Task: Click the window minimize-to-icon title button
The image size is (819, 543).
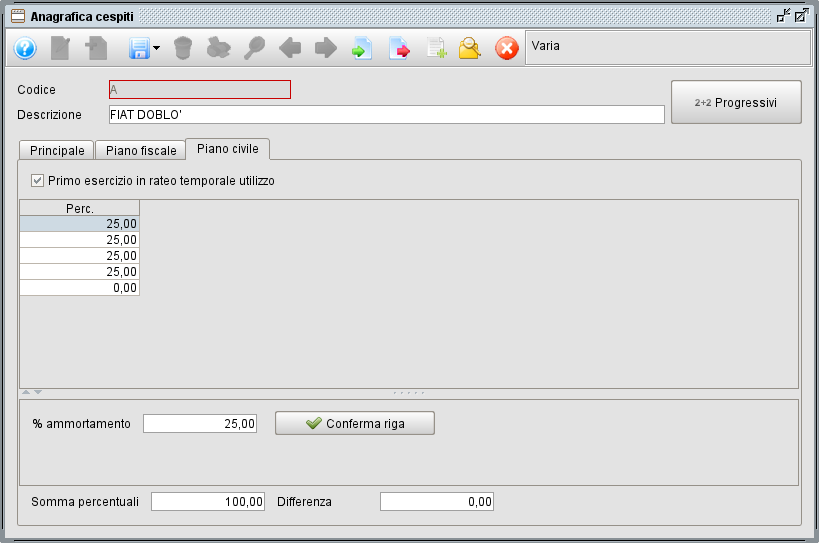Action: 783,16
